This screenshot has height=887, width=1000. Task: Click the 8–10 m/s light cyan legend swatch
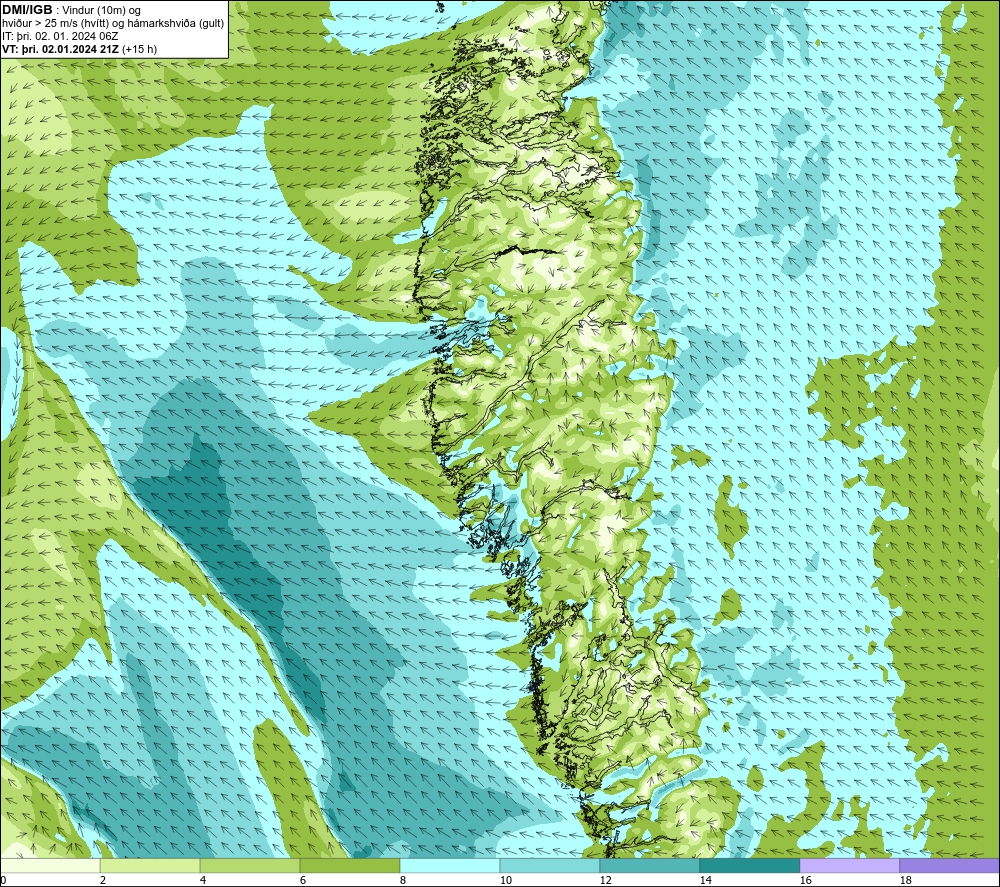450,865
